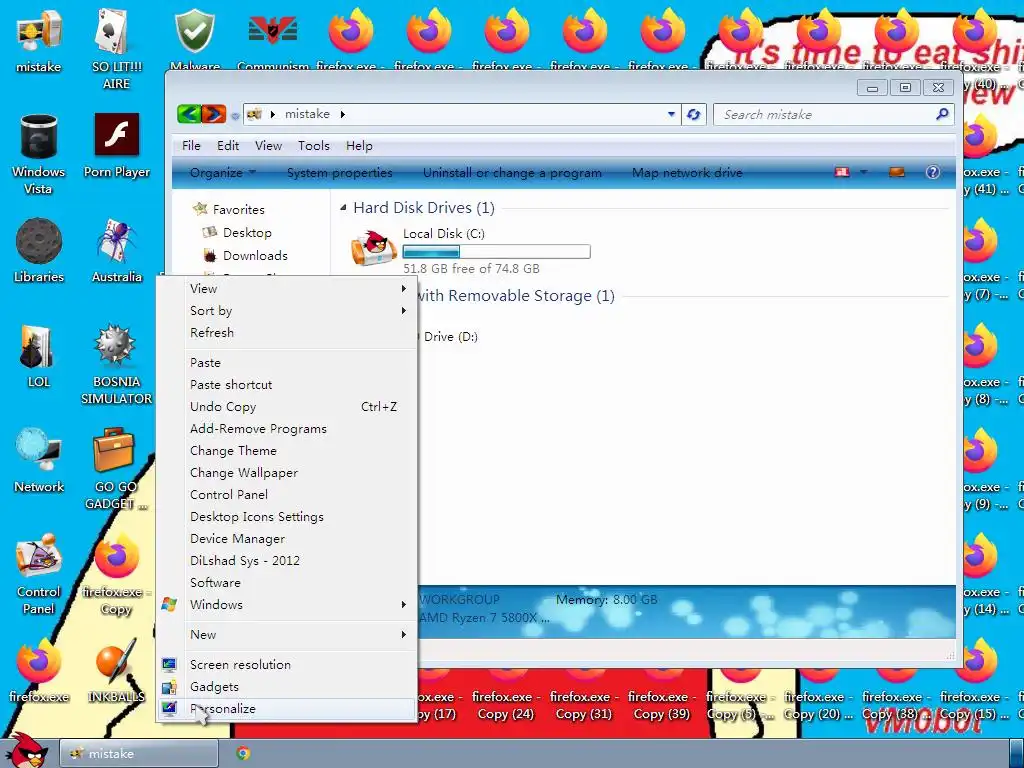Open the Control Panel desktop icon
1024x768 pixels.
pyautogui.click(x=39, y=573)
